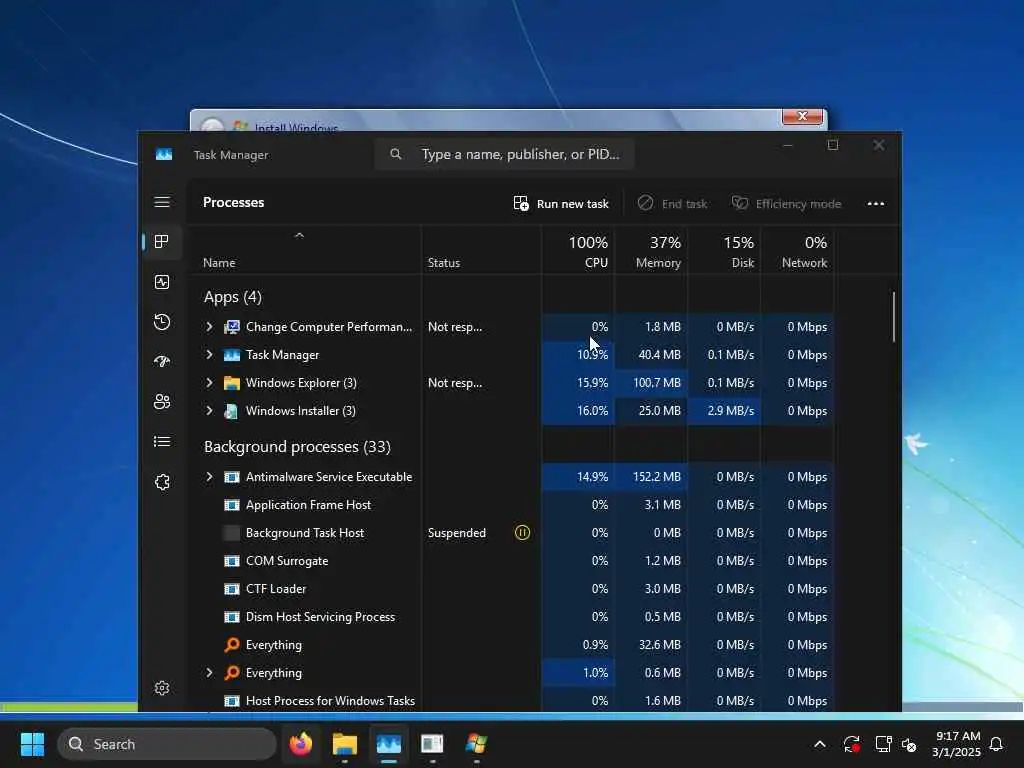This screenshot has width=1024, height=768.
Task: Click Background processes (33) group header
Action: coord(297,447)
